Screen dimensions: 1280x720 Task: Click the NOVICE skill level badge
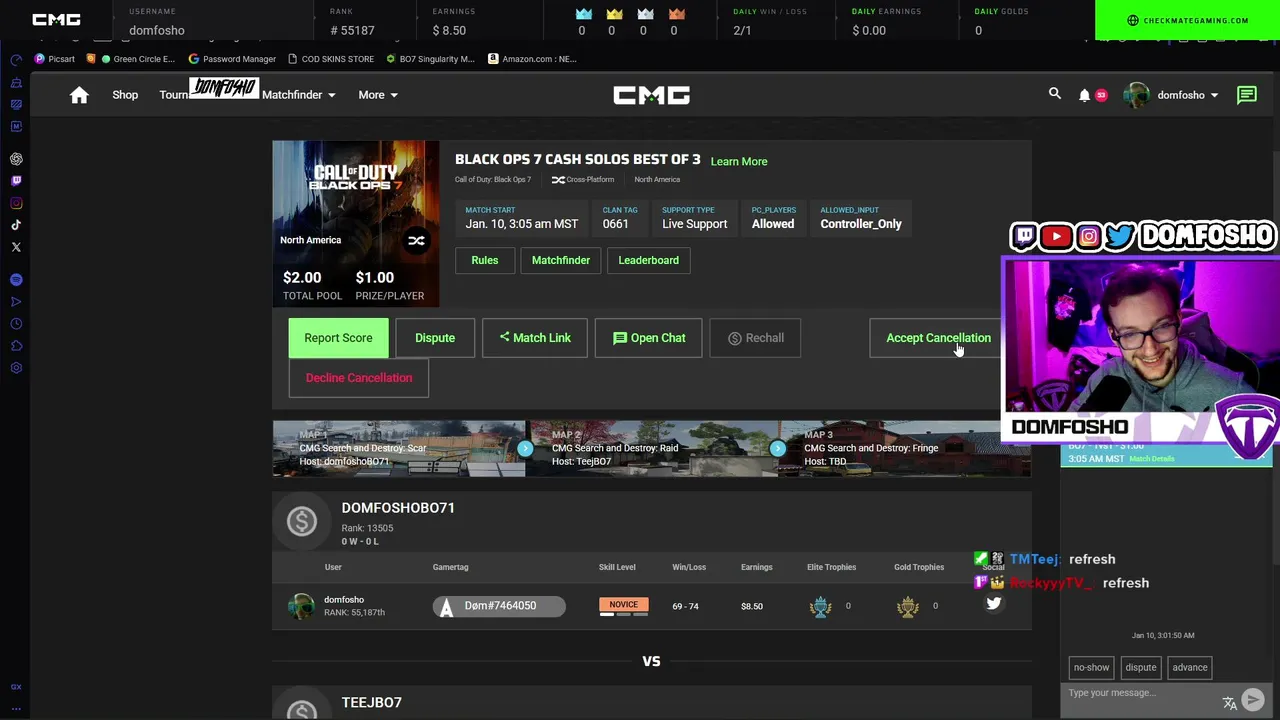coord(623,604)
